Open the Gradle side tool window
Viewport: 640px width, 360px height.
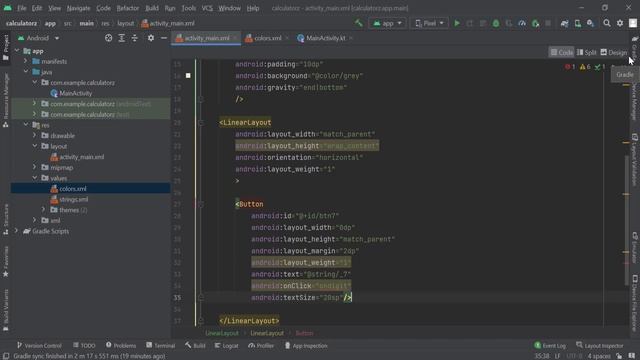(x=635, y=48)
